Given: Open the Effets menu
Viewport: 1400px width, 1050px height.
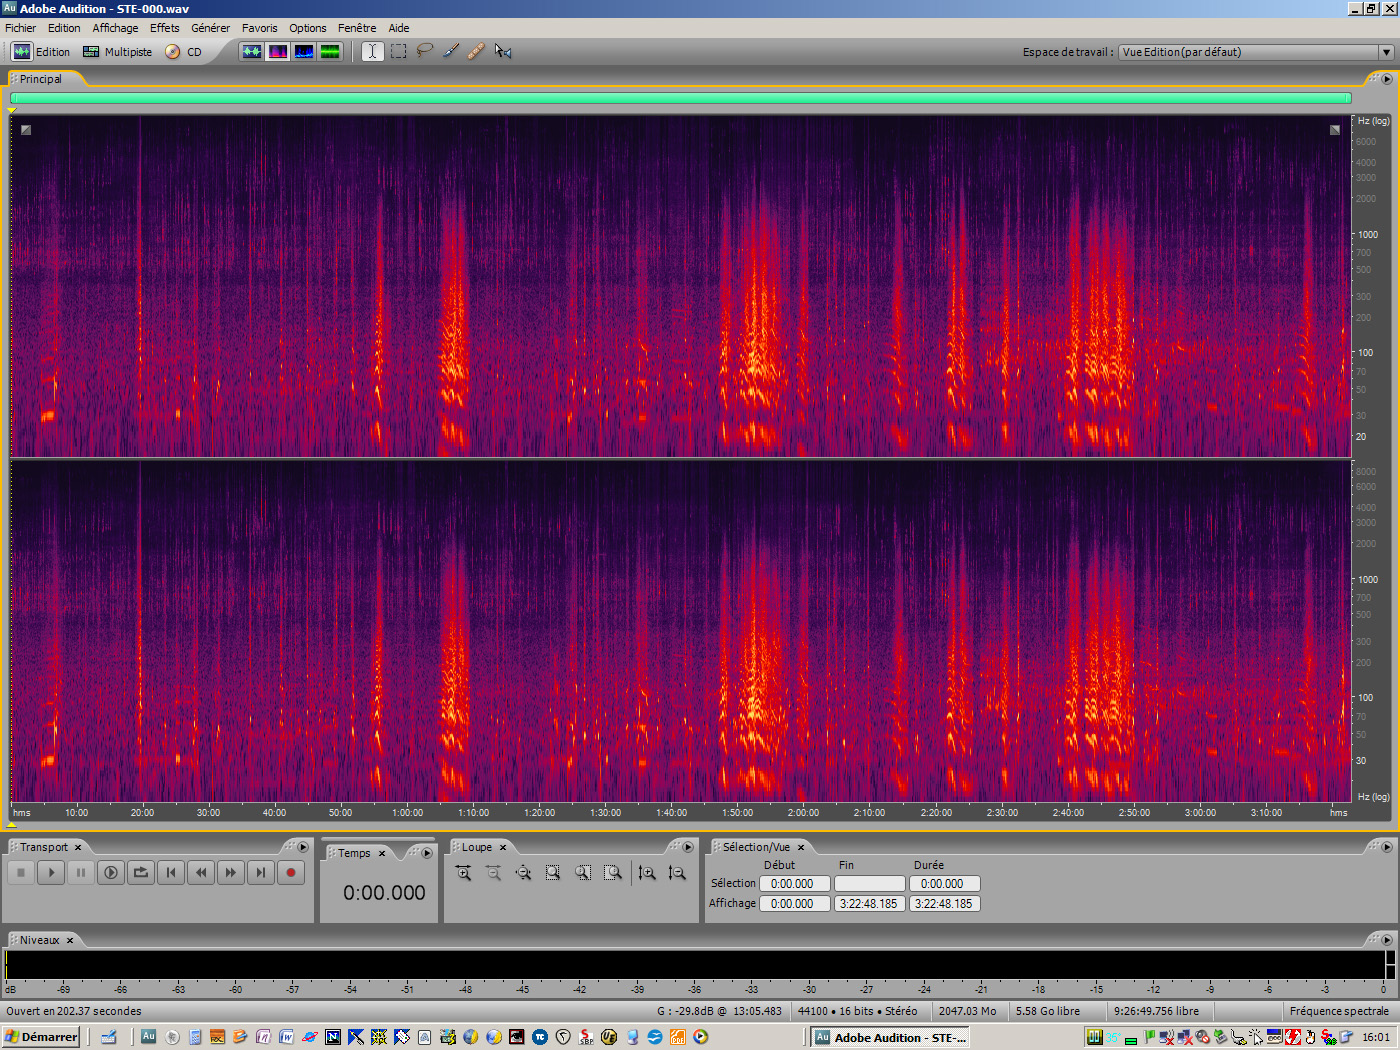Looking at the screenshot, I should [x=164, y=28].
